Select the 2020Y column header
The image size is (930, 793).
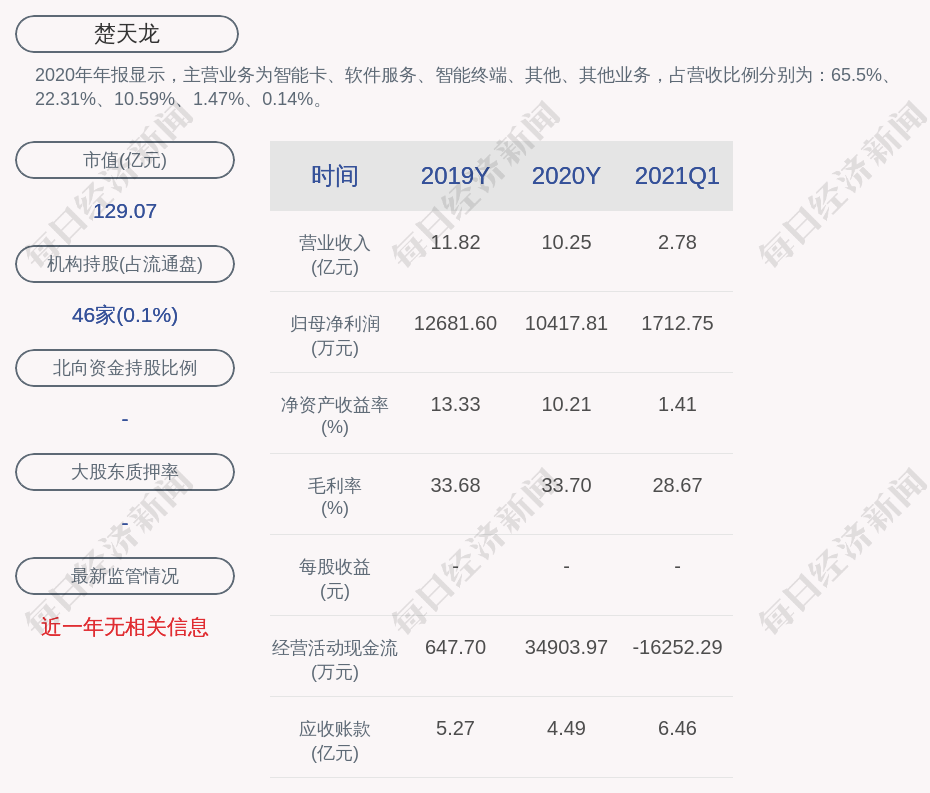[x=566, y=176]
